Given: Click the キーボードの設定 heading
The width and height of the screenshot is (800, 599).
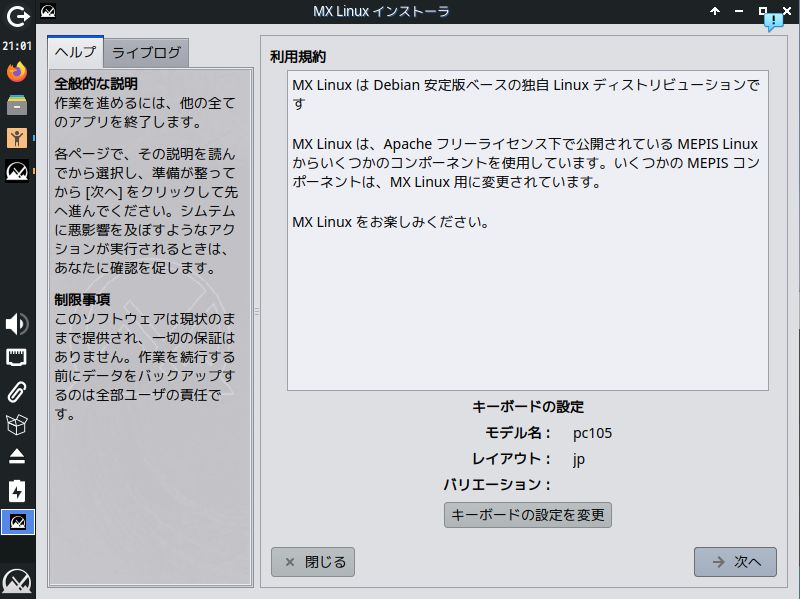Looking at the screenshot, I should point(528,407).
